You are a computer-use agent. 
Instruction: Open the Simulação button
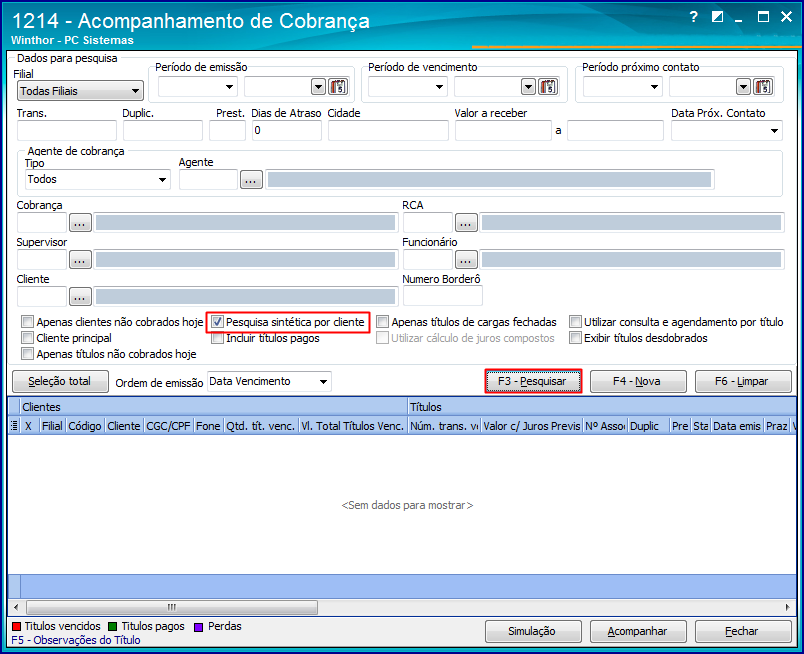click(533, 631)
